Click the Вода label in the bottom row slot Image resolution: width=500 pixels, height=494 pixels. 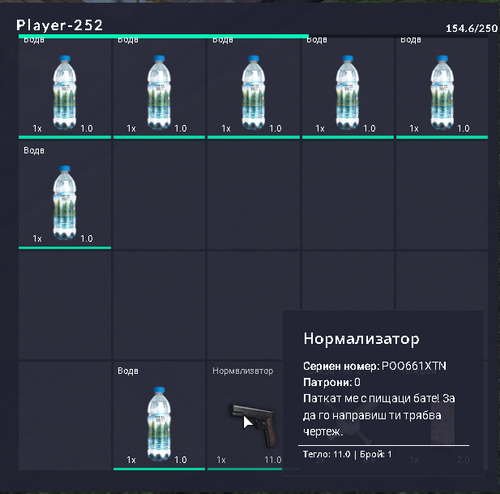tap(128, 371)
